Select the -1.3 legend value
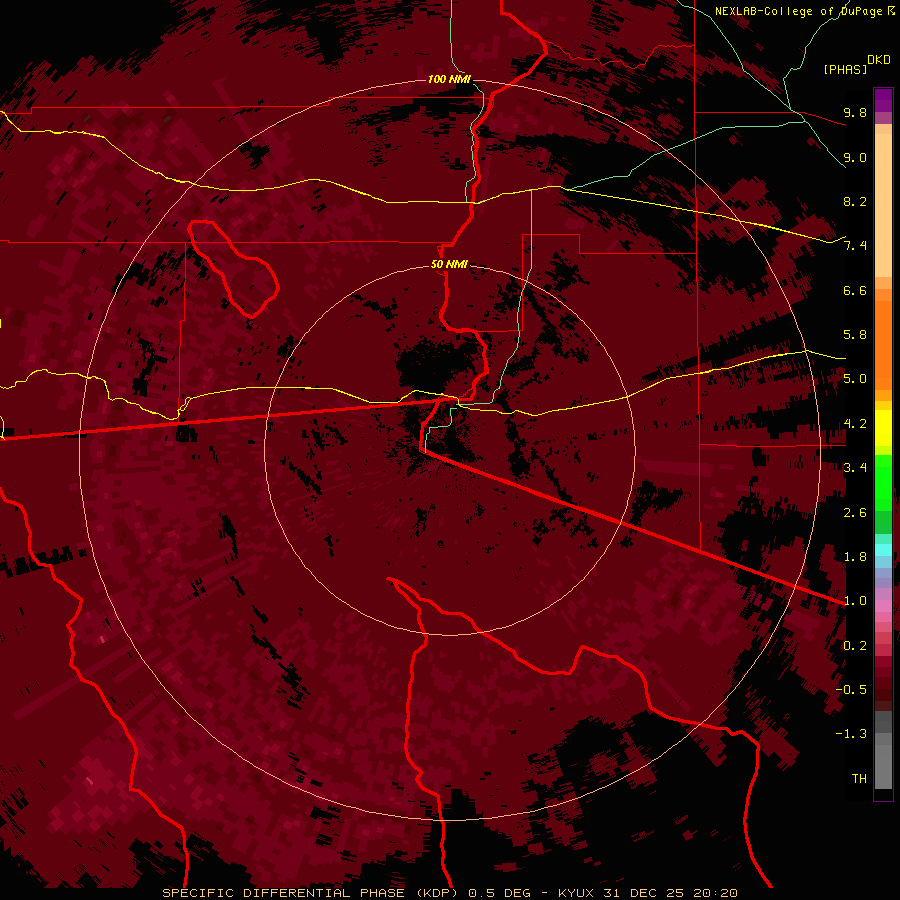 pos(851,734)
